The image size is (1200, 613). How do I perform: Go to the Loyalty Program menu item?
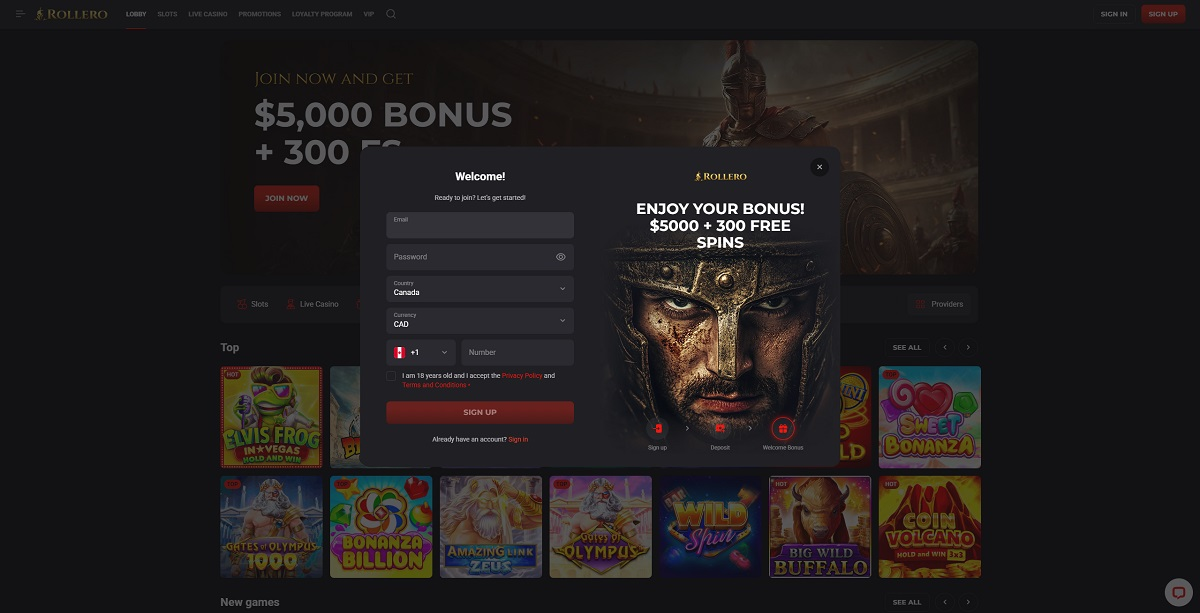322,14
